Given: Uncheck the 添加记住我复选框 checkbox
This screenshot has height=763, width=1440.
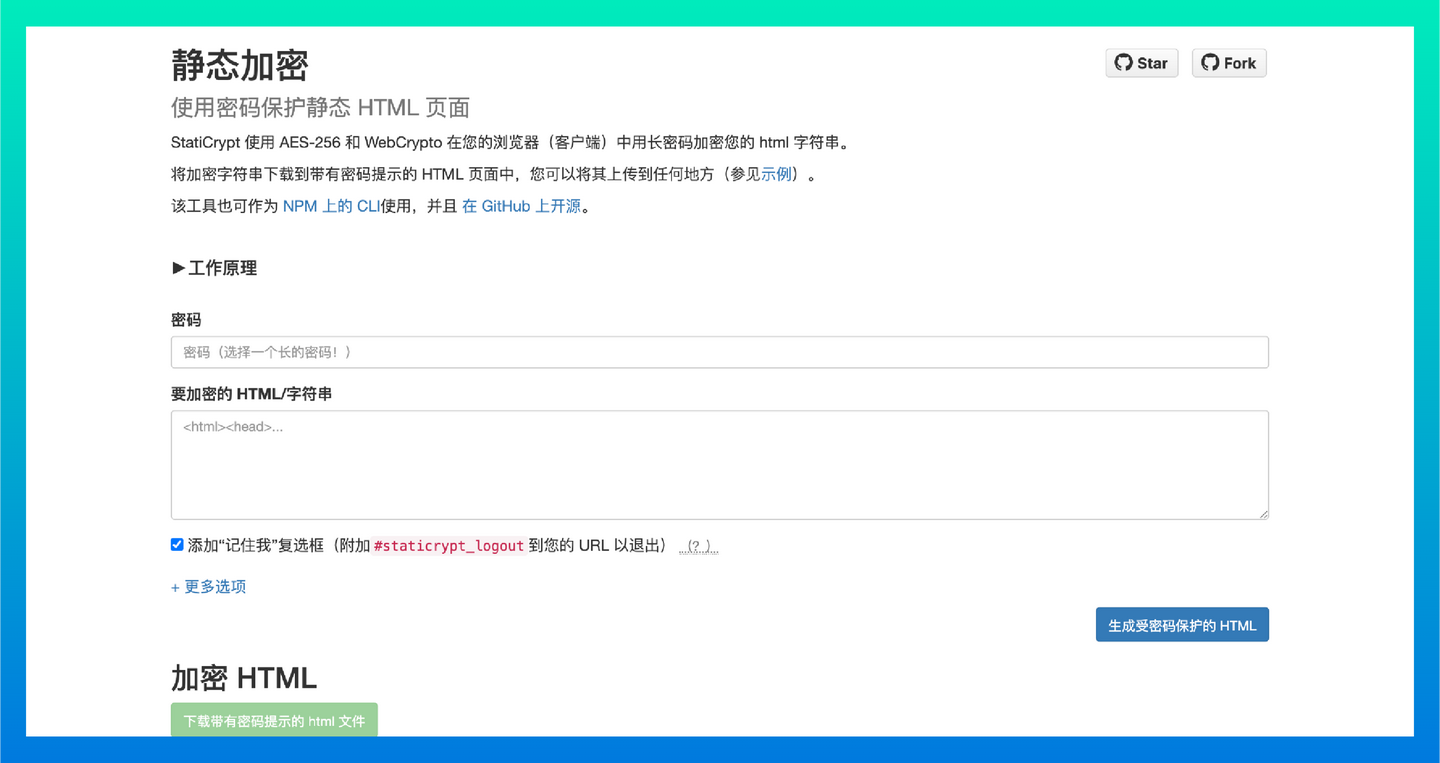Looking at the screenshot, I should coord(177,544).
